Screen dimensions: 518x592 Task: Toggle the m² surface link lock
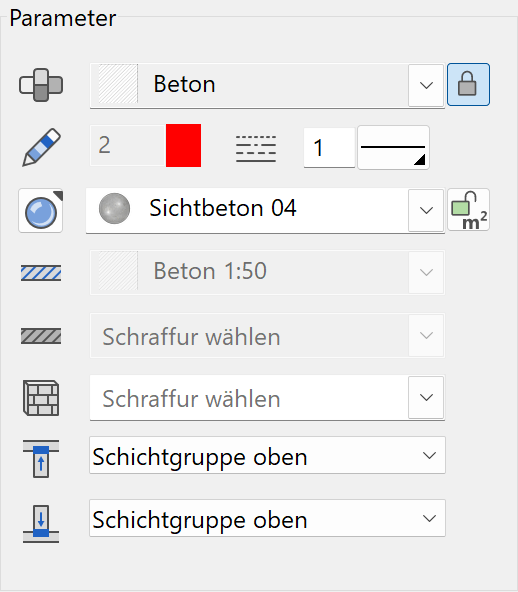pyautogui.click(x=469, y=210)
